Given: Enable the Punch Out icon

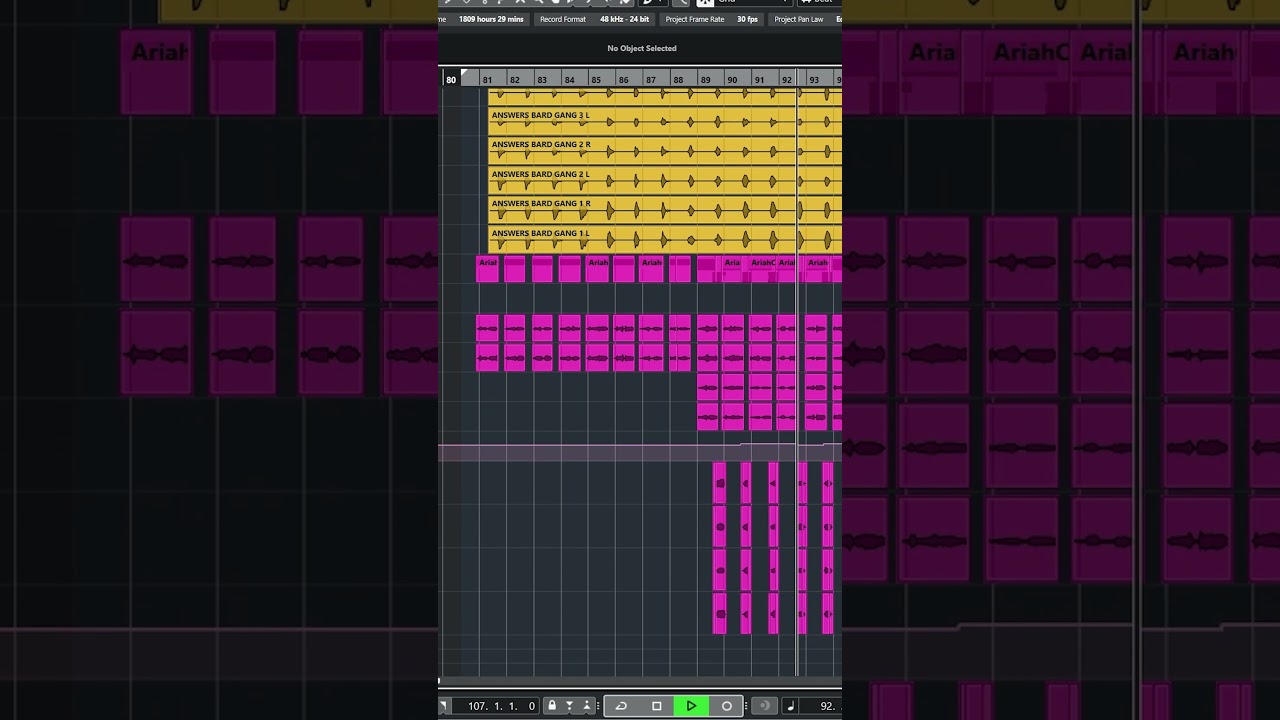Looking at the screenshot, I should coord(587,706).
